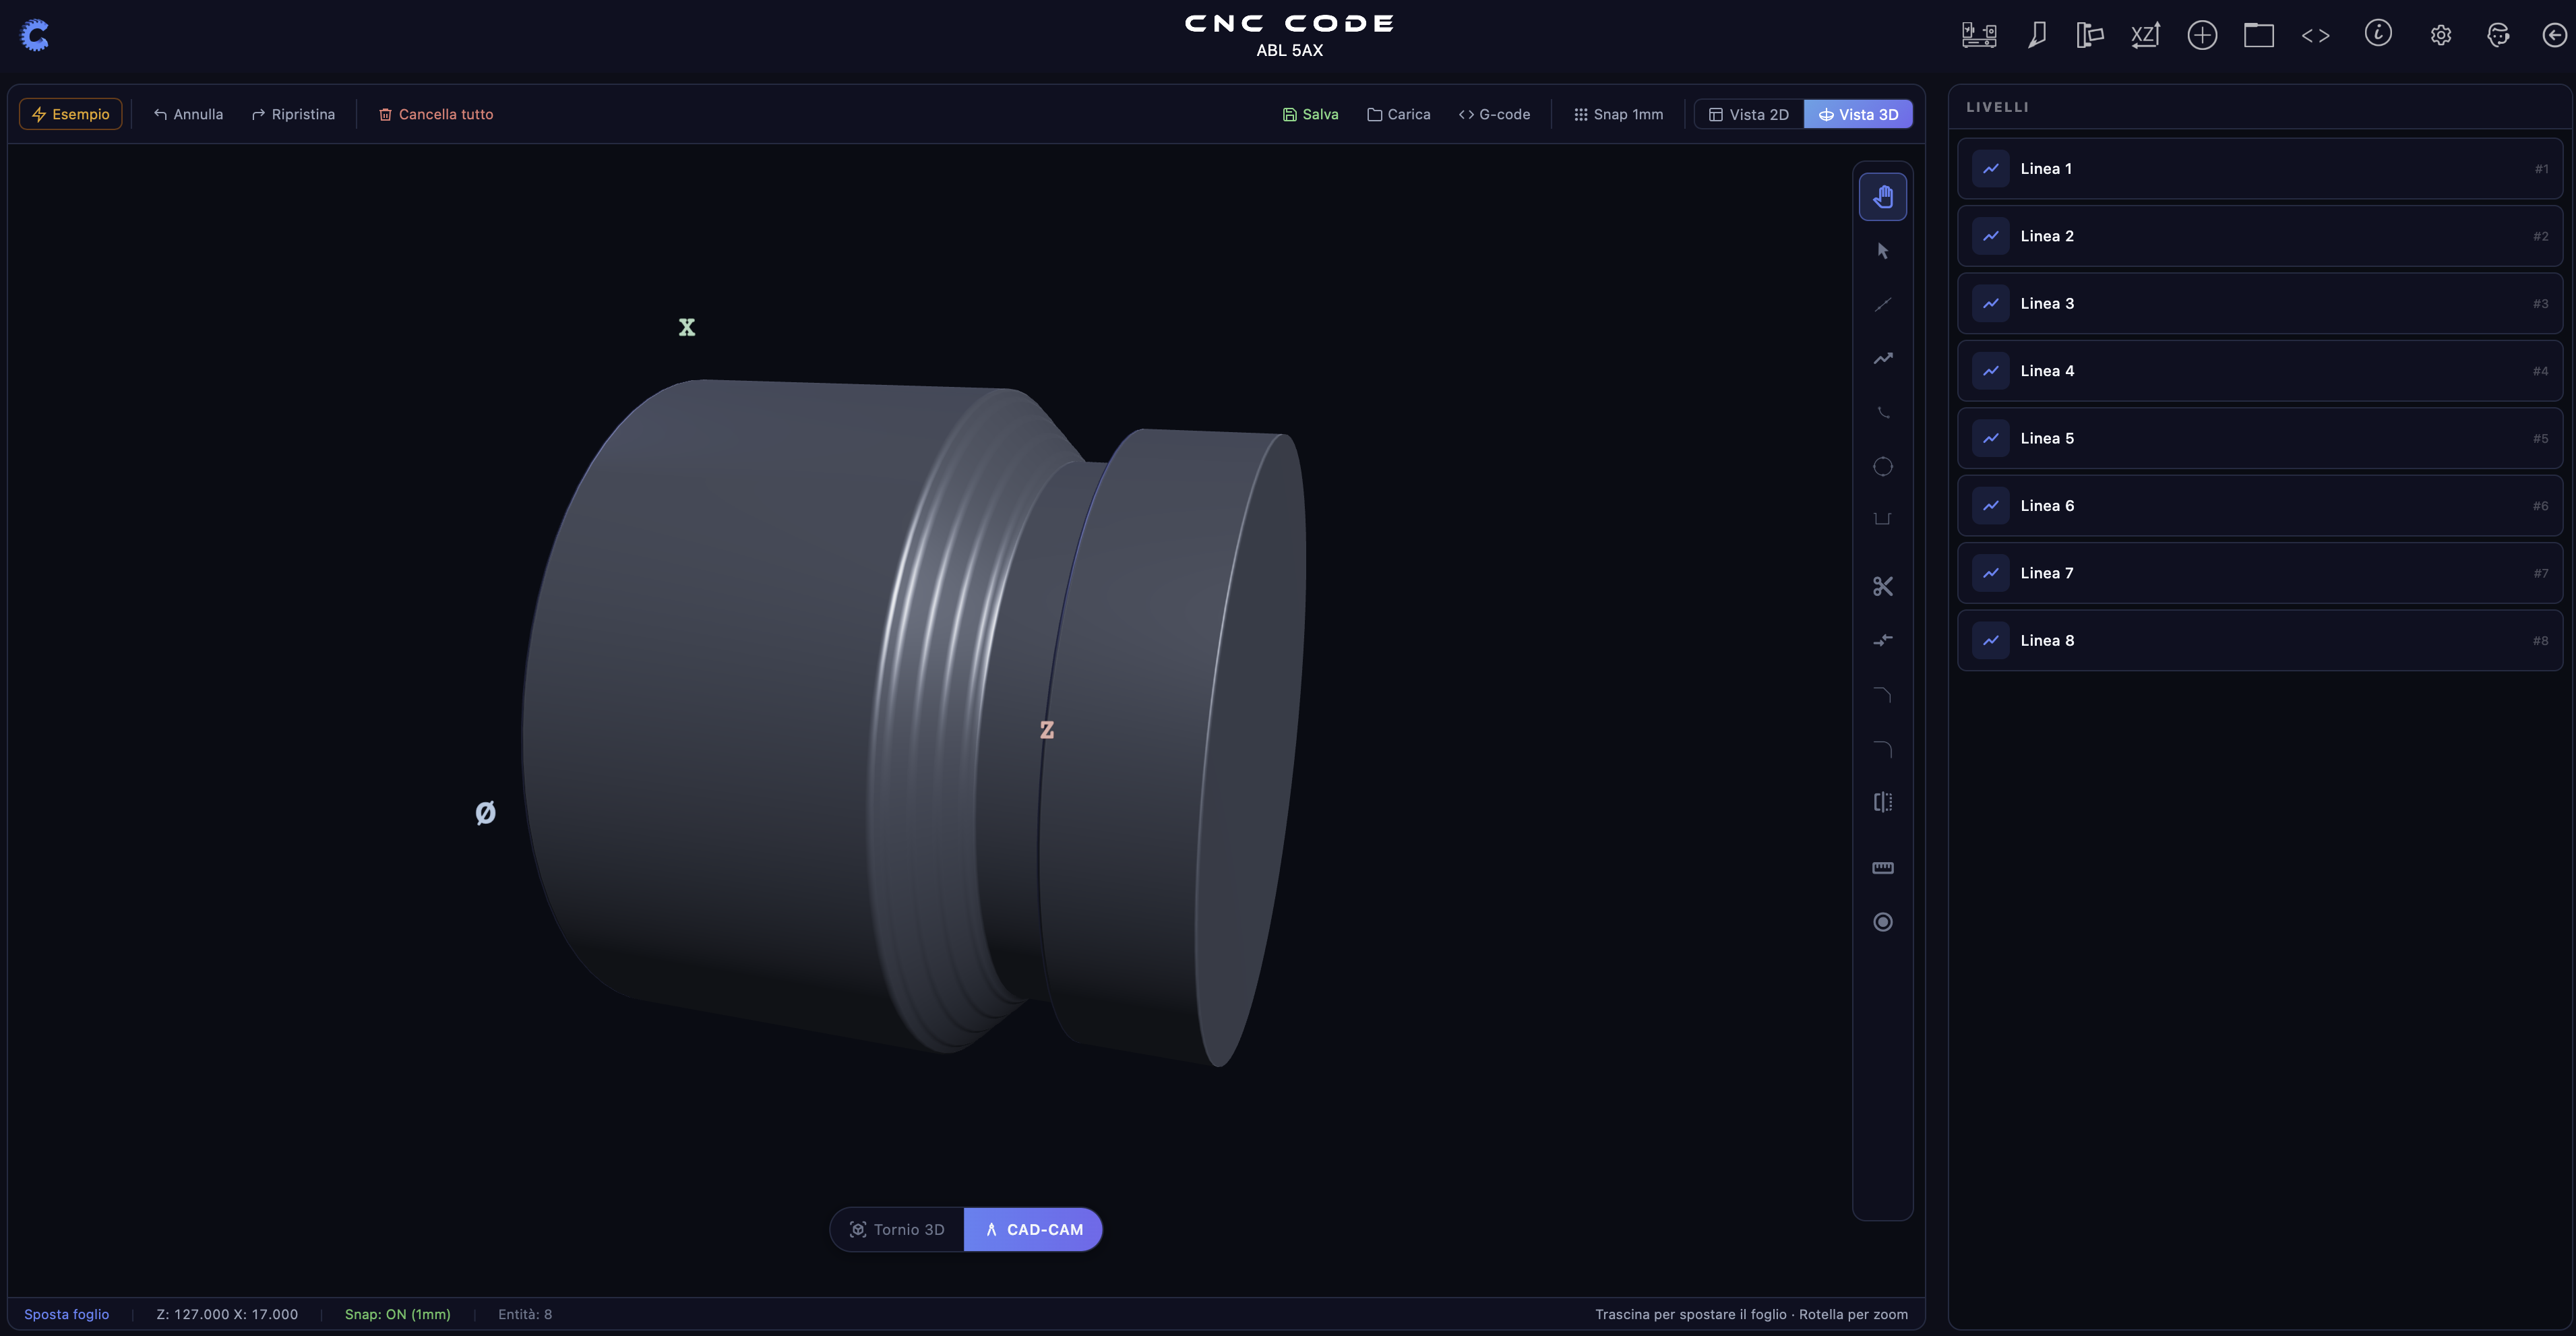Open the XZ axes icon

2146,36
